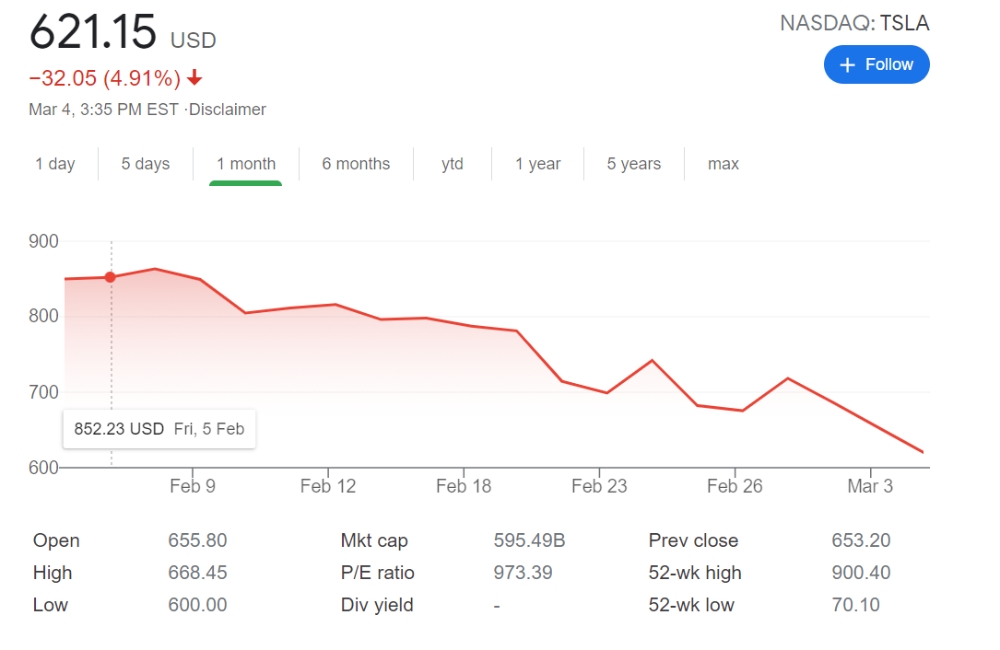Image resolution: width=1000 pixels, height=650 pixels.
Task: Click the Feb 12 axis label
Action: click(328, 486)
